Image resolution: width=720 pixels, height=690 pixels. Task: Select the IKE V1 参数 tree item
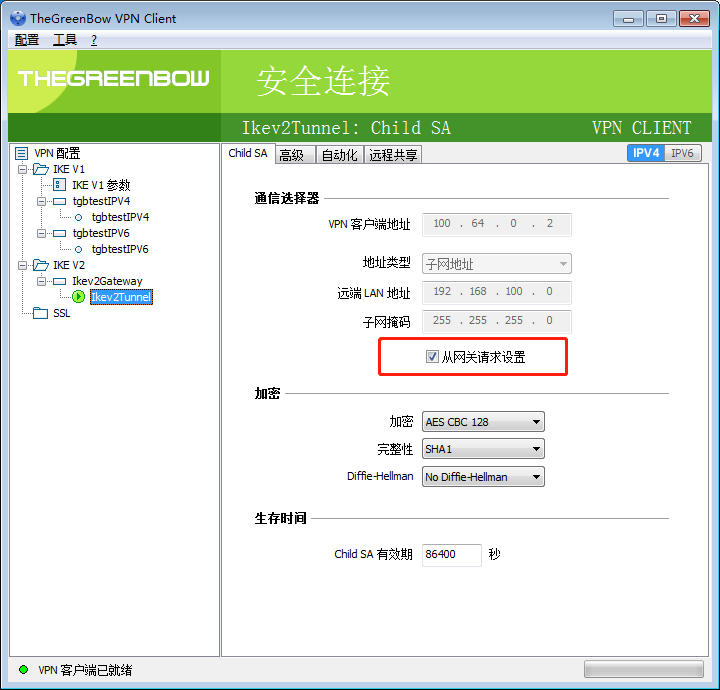101,185
